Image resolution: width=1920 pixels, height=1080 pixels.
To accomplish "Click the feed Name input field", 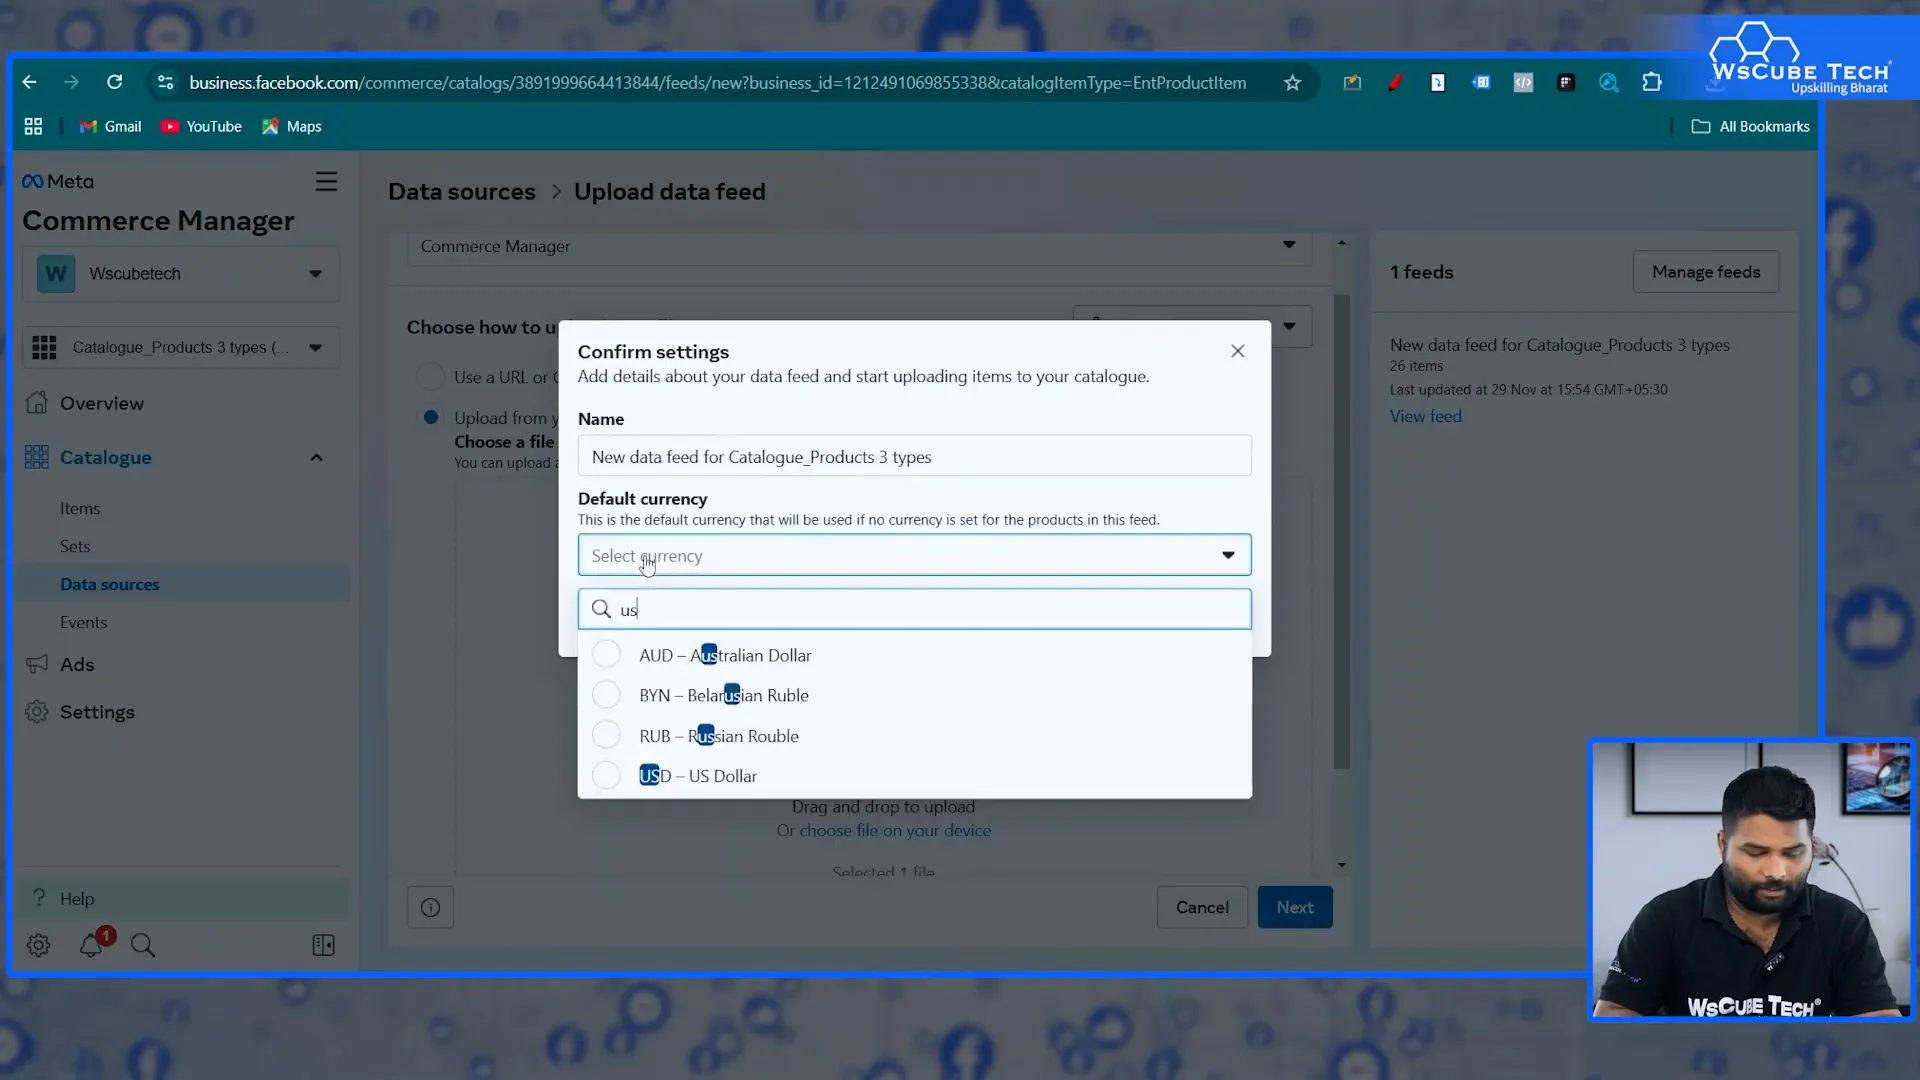I will click(914, 456).
